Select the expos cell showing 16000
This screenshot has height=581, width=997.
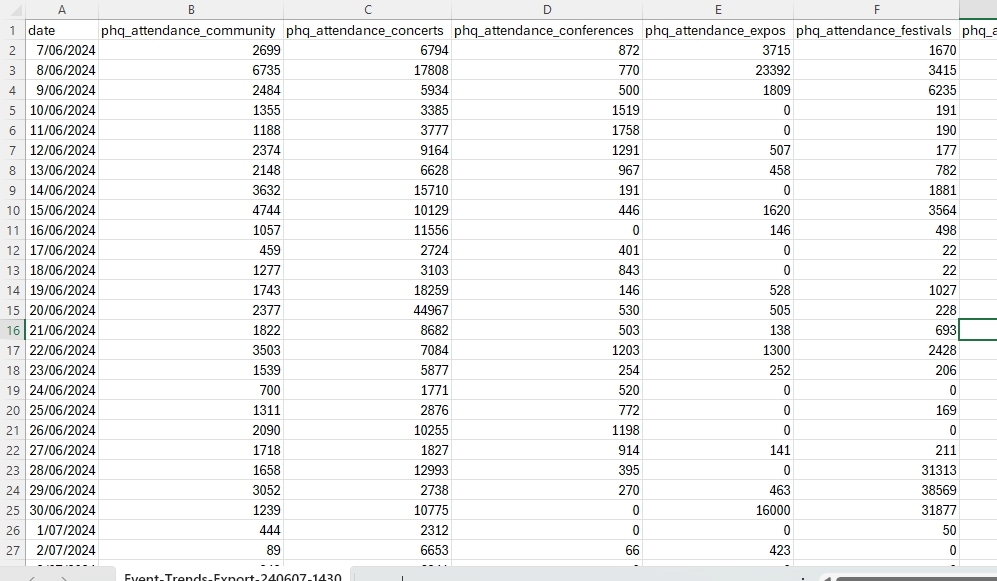click(x=718, y=510)
